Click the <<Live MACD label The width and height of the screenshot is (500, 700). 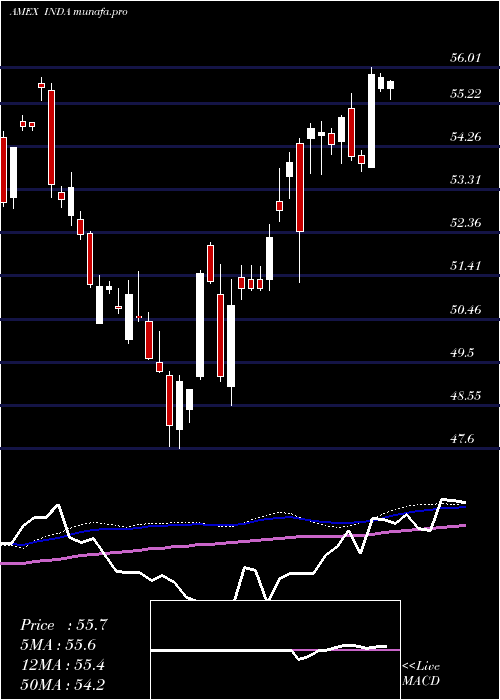click(421, 673)
